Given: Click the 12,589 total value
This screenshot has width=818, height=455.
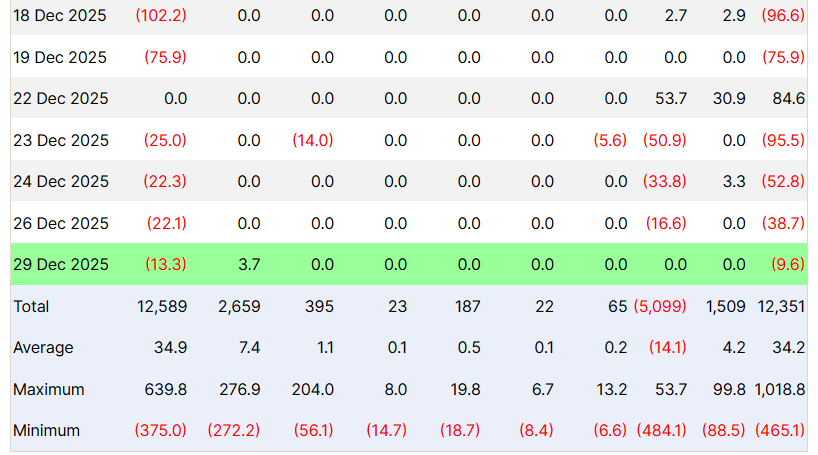Looking at the screenshot, I should pyautogui.click(x=161, y=306).
